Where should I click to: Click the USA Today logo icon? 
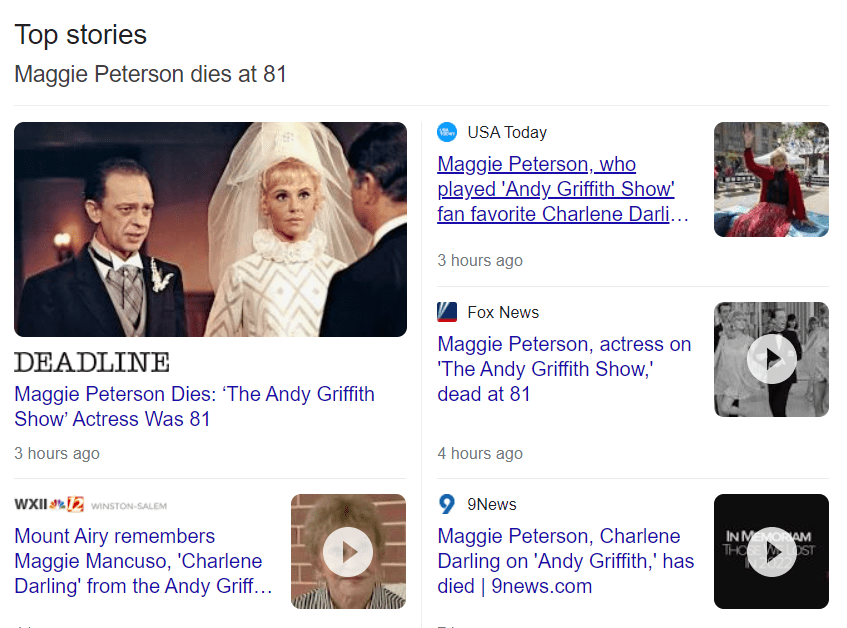[x=447, y=132]
